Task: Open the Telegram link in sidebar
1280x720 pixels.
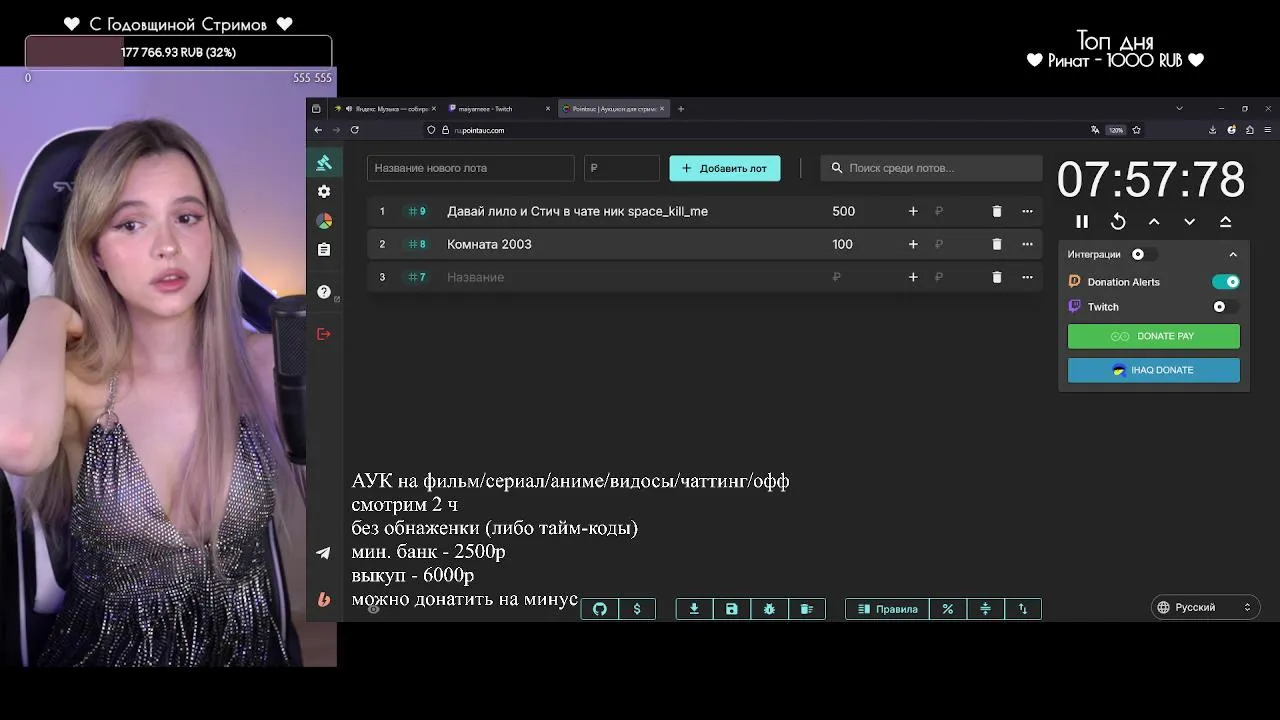Action: coord(323,553)
